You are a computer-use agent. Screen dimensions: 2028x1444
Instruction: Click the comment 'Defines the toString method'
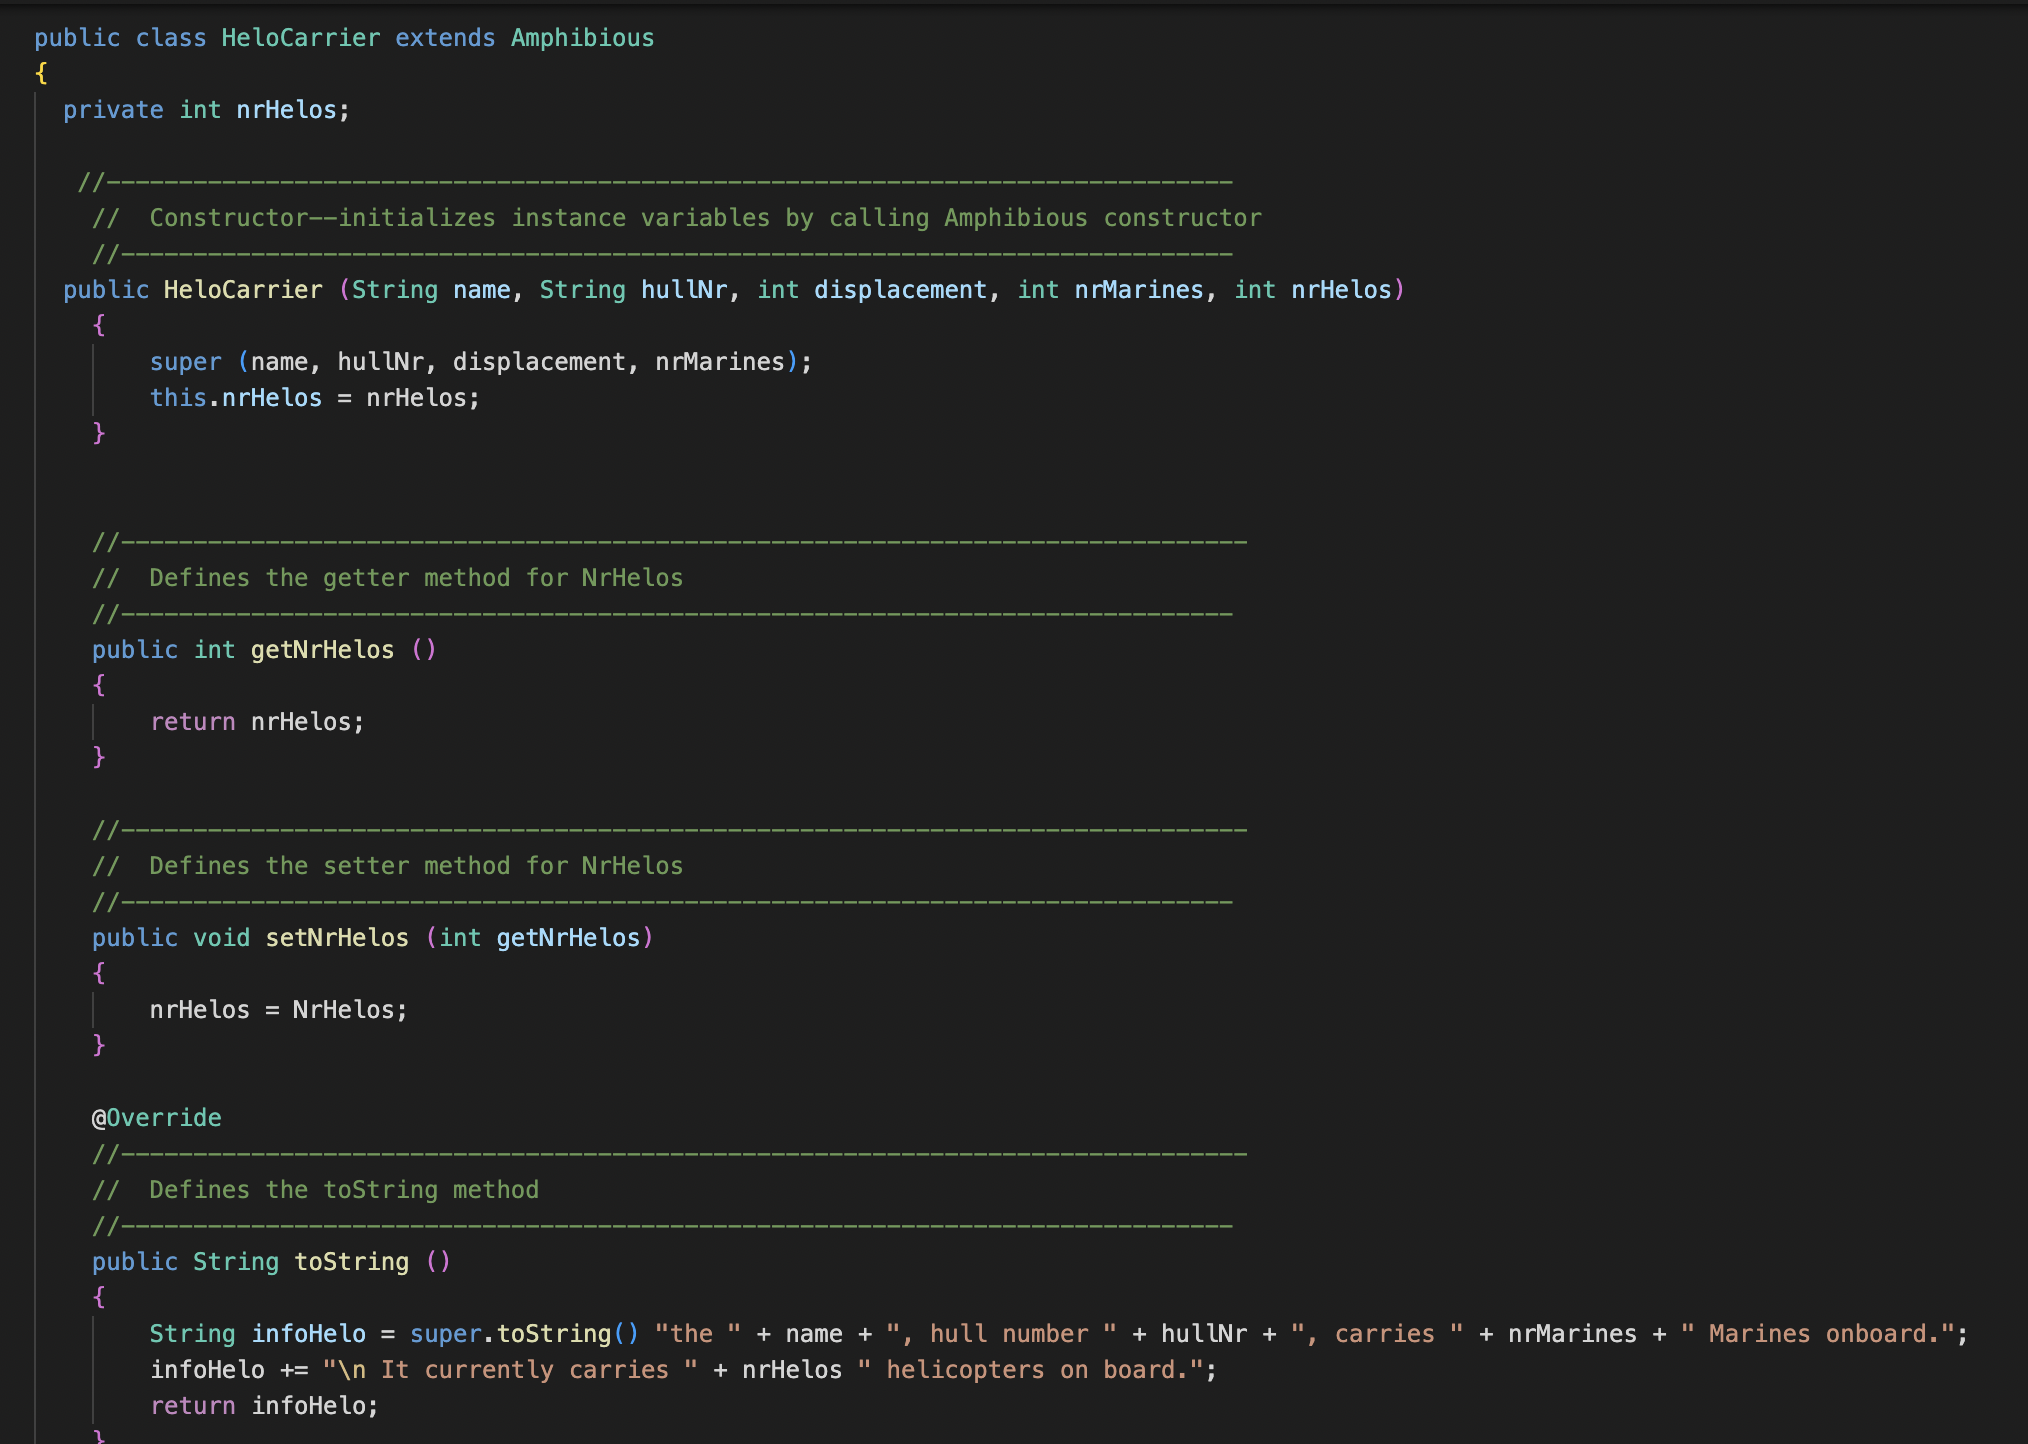316,1190
